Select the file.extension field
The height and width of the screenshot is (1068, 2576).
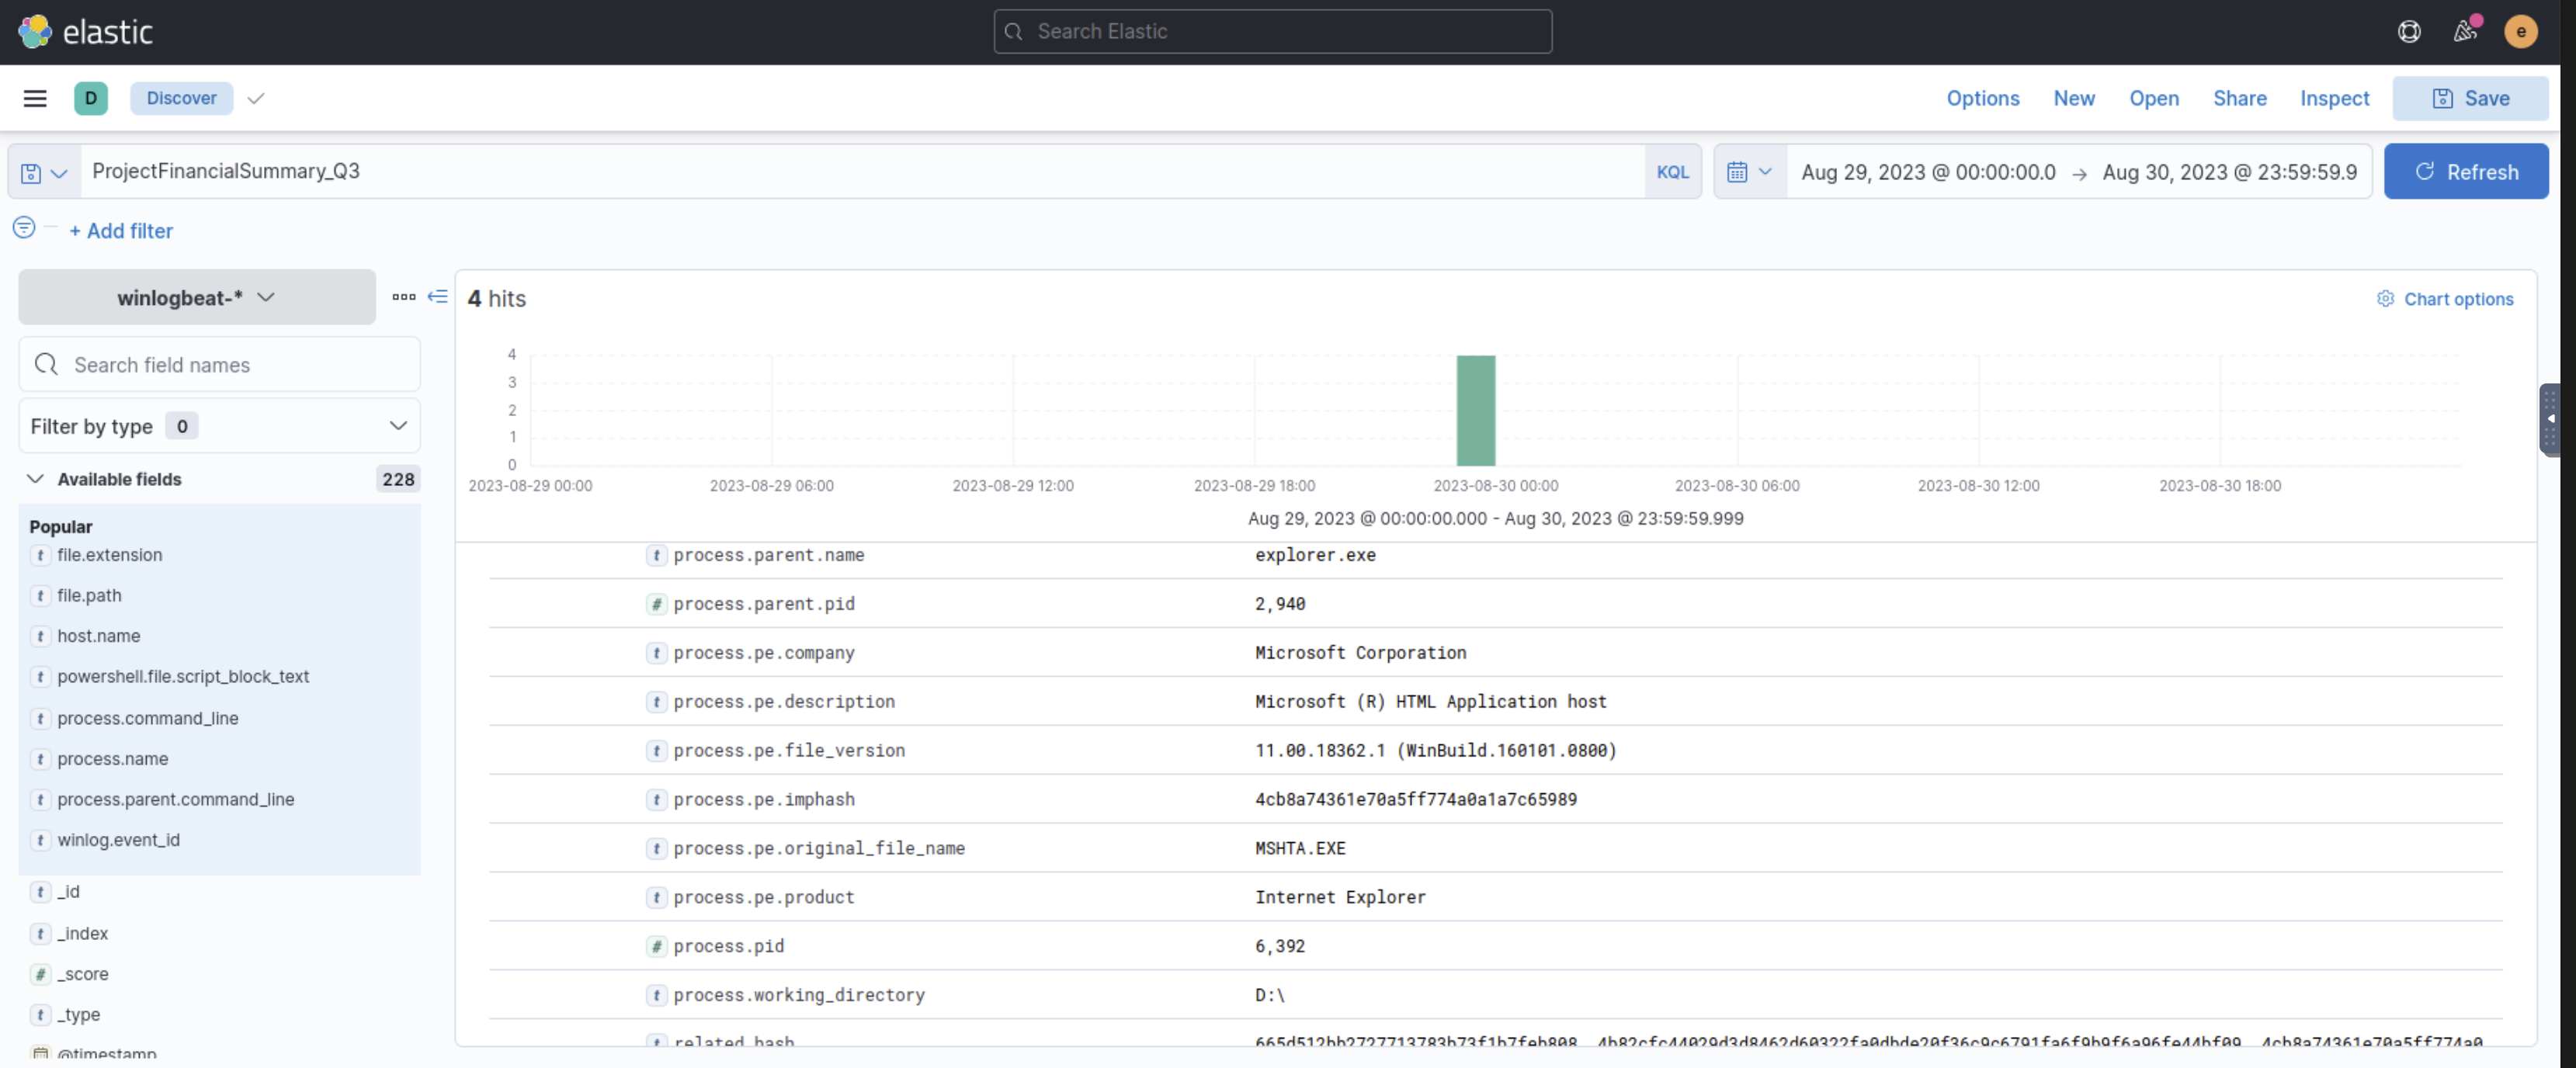point(109,555)
